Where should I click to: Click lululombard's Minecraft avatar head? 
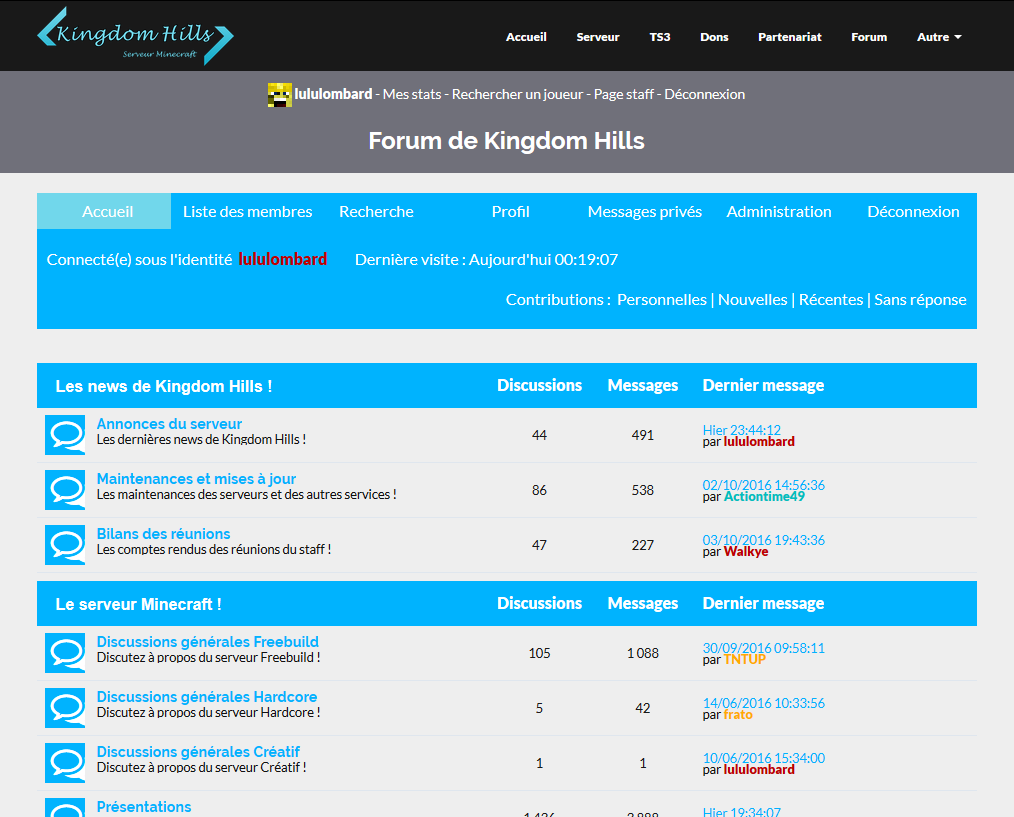pyautogui.click(x=279, y=95)
